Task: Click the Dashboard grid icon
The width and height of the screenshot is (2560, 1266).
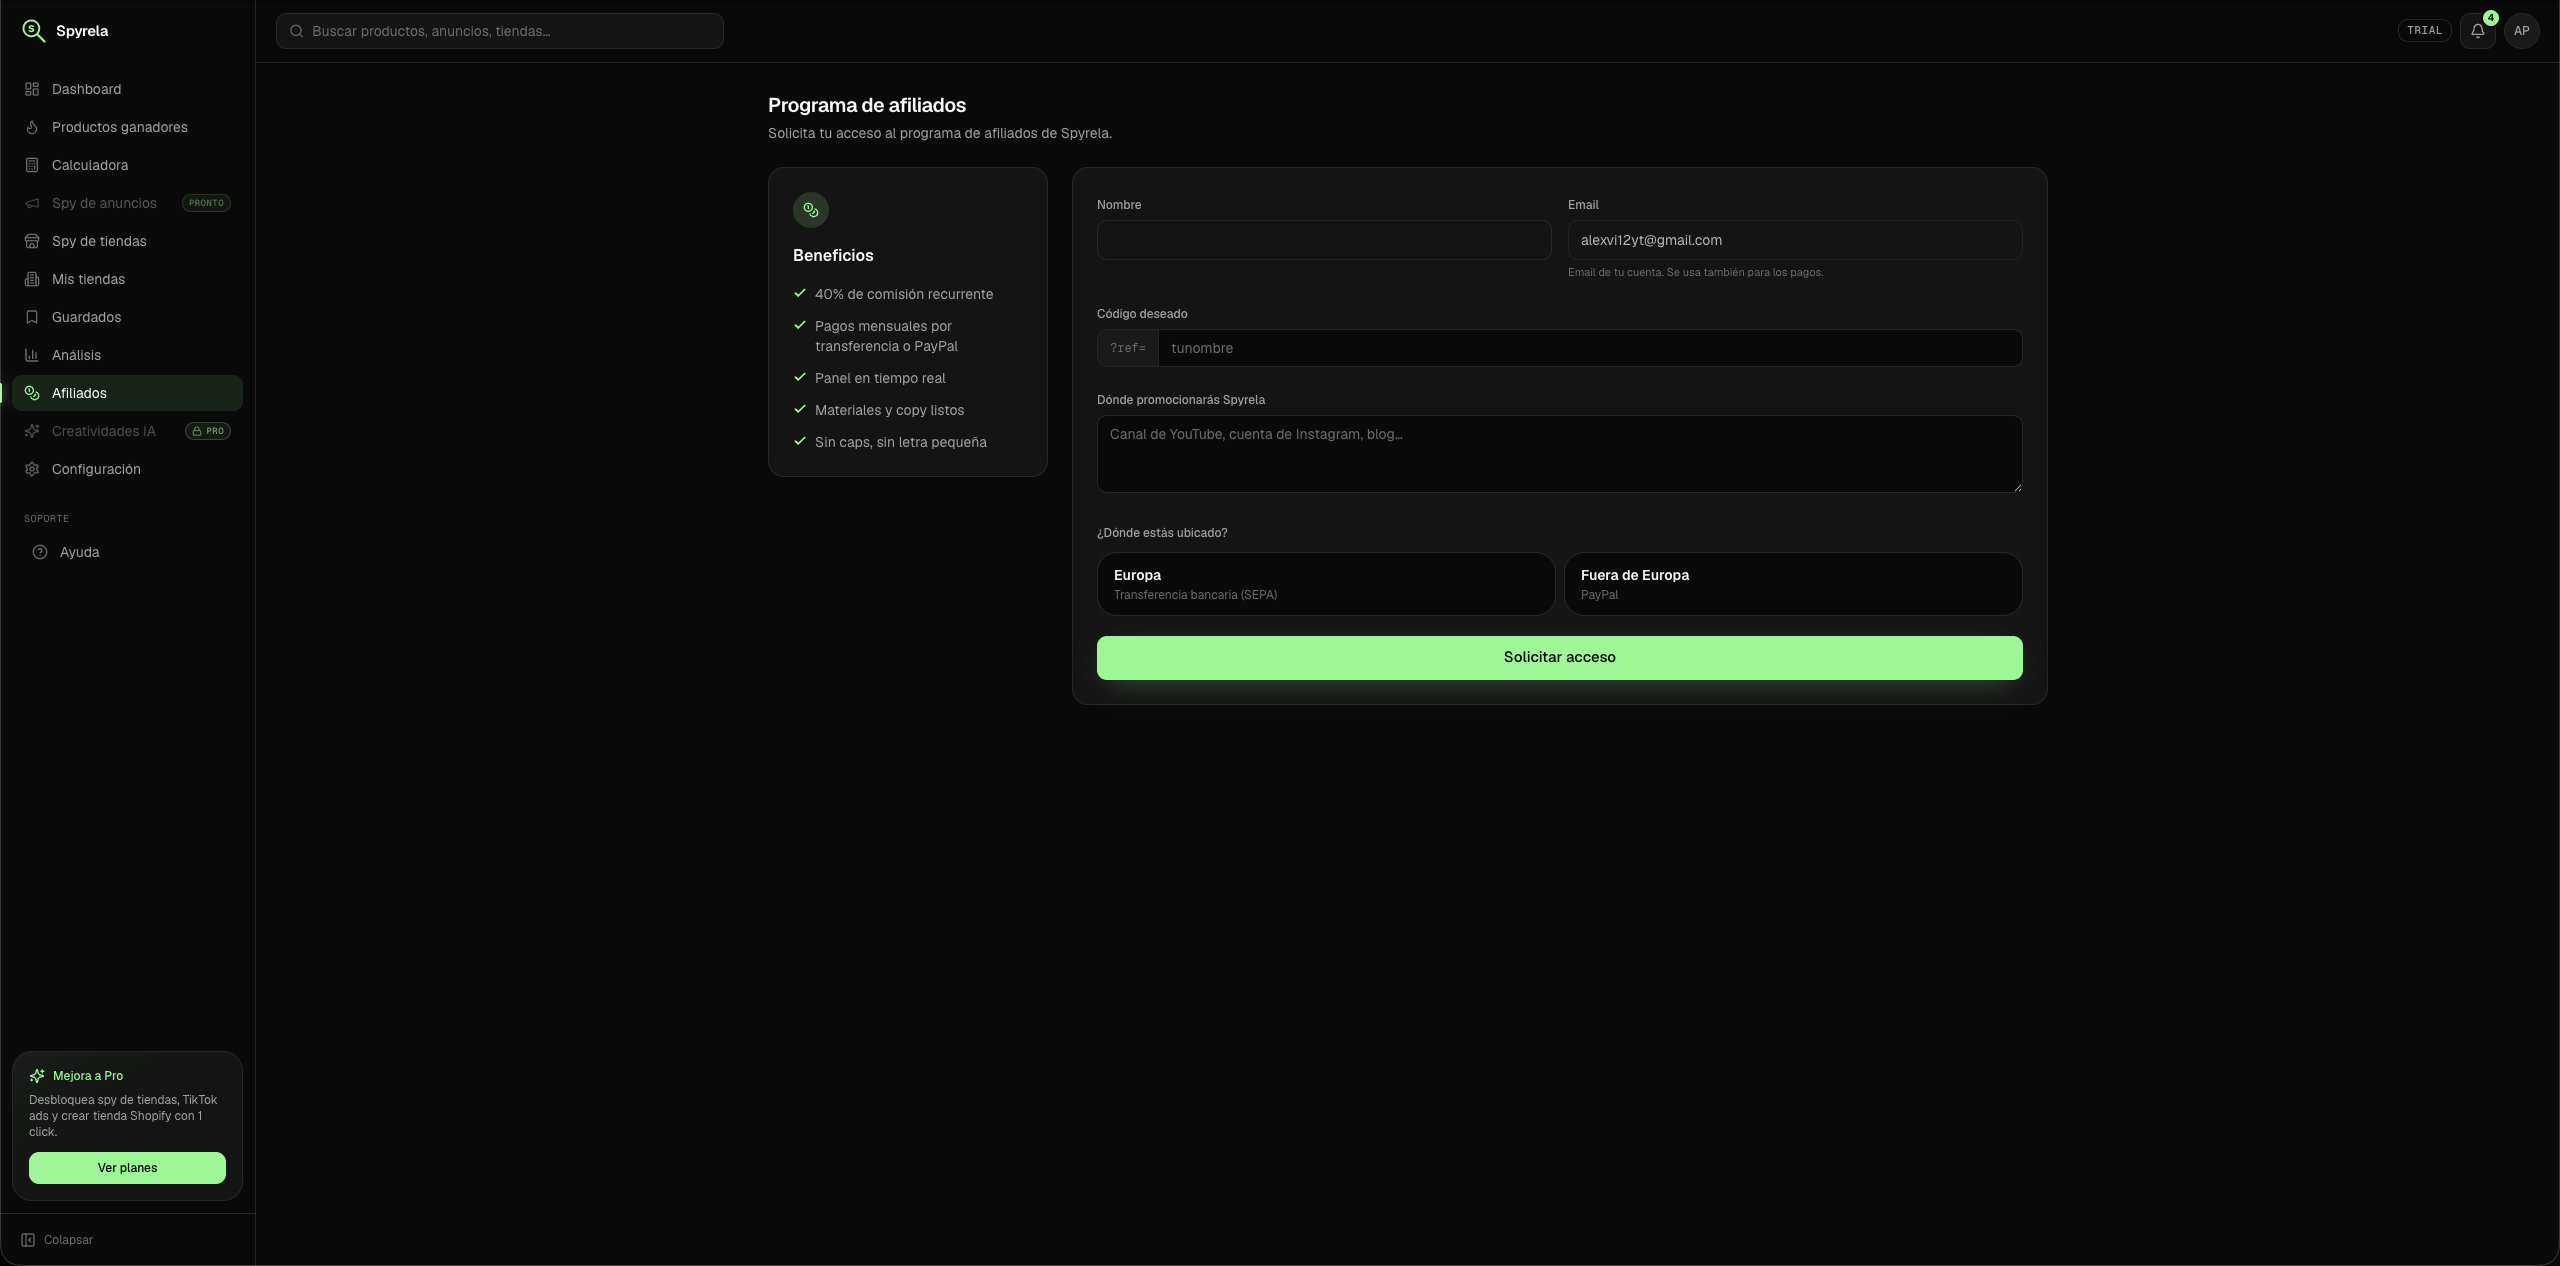Action: 32,89
